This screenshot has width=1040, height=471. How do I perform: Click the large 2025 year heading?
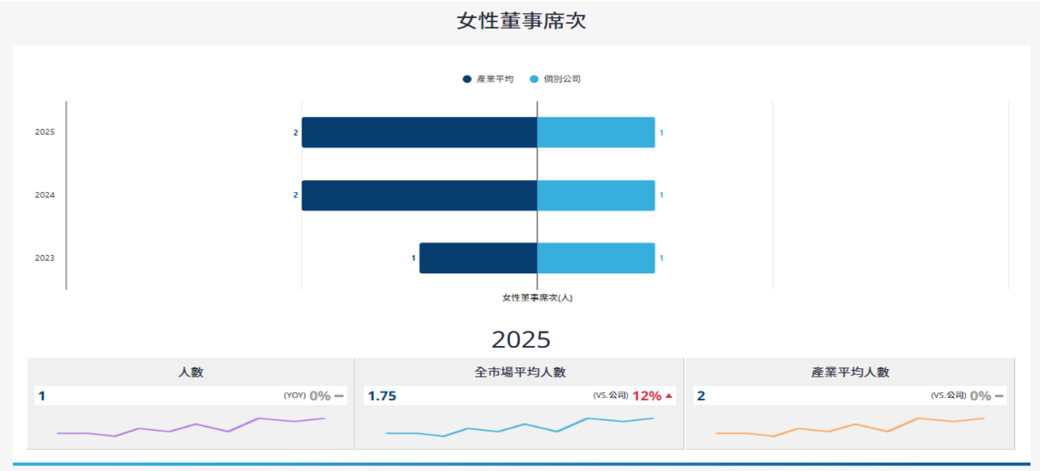pyautogui.click(x=521, y=340)
